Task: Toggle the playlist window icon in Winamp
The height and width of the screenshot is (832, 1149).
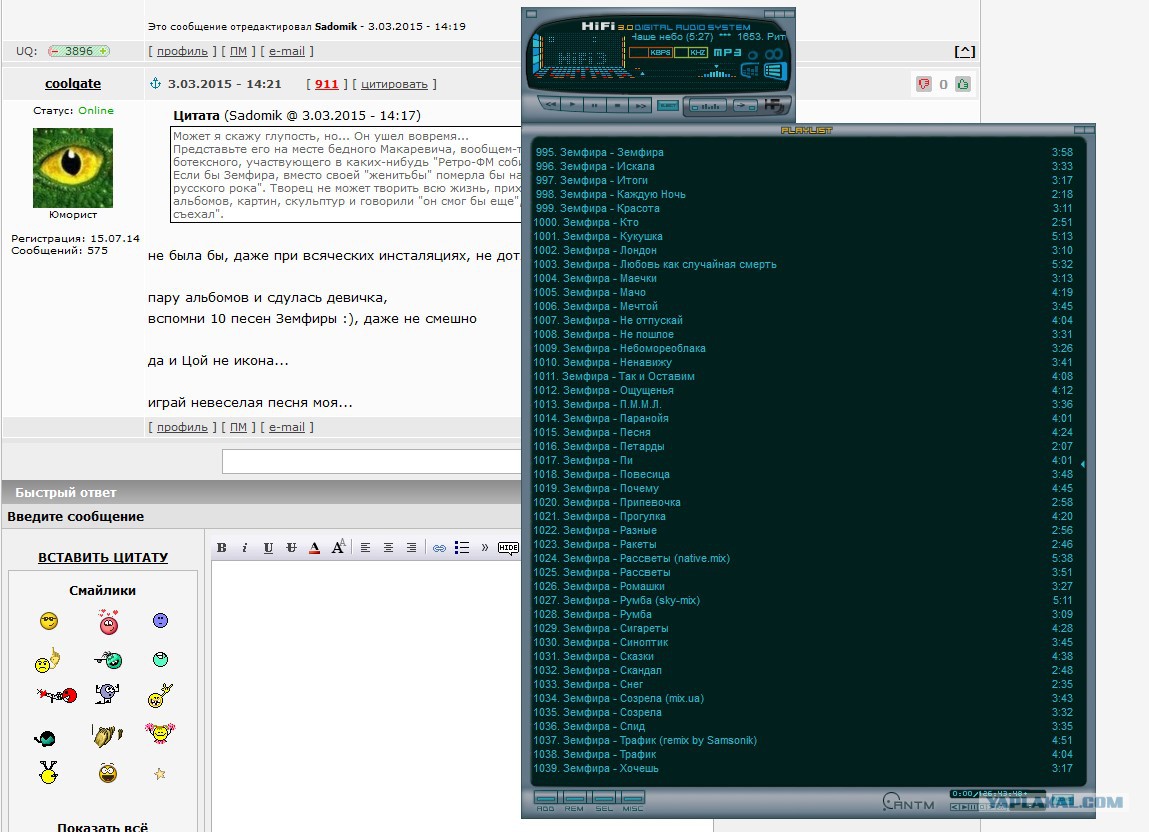Action: click(775, 71)
